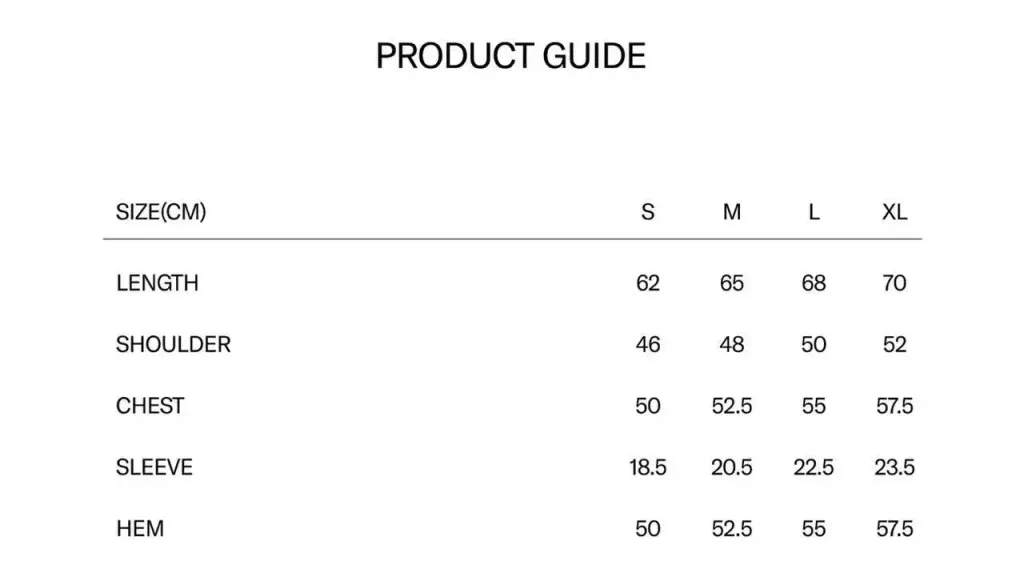Click sleeve value 20.5 for size M
The width and height of the screenshot is (1024, 569).
(731, 467)
